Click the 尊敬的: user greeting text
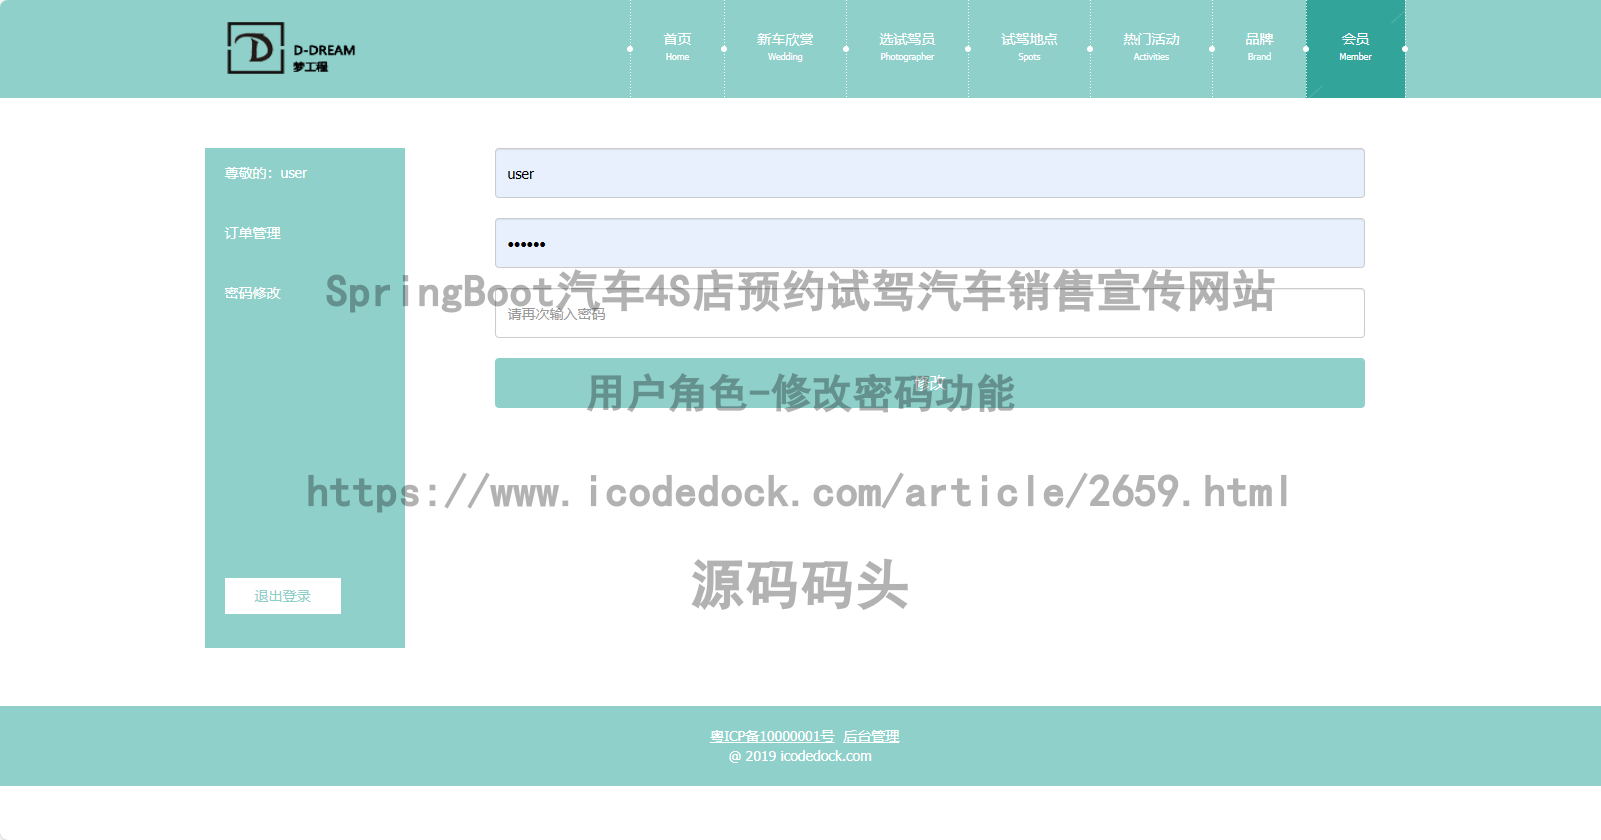 (x=265, y=173)
